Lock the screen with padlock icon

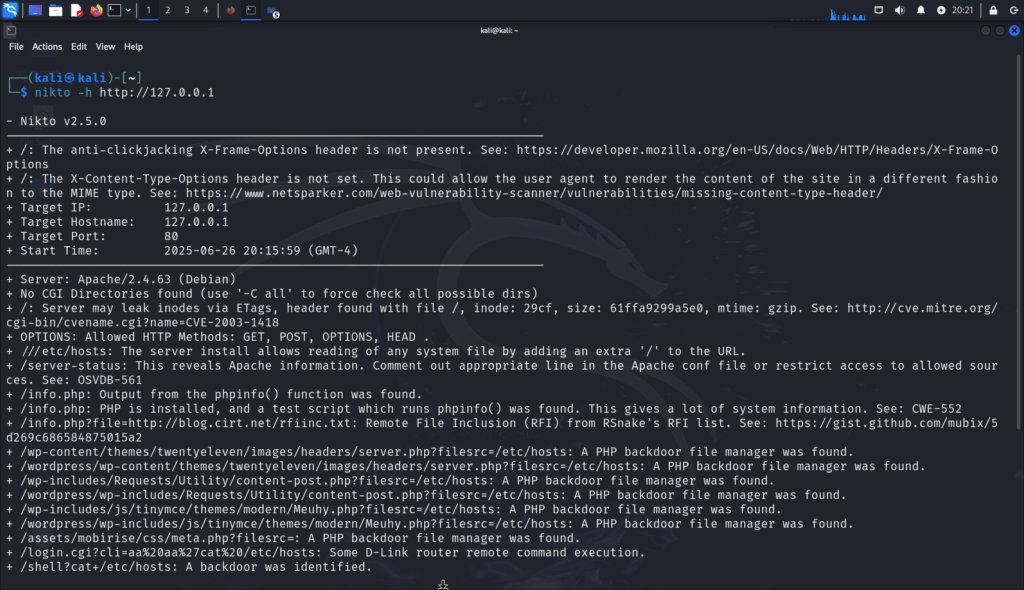(993, 10)
